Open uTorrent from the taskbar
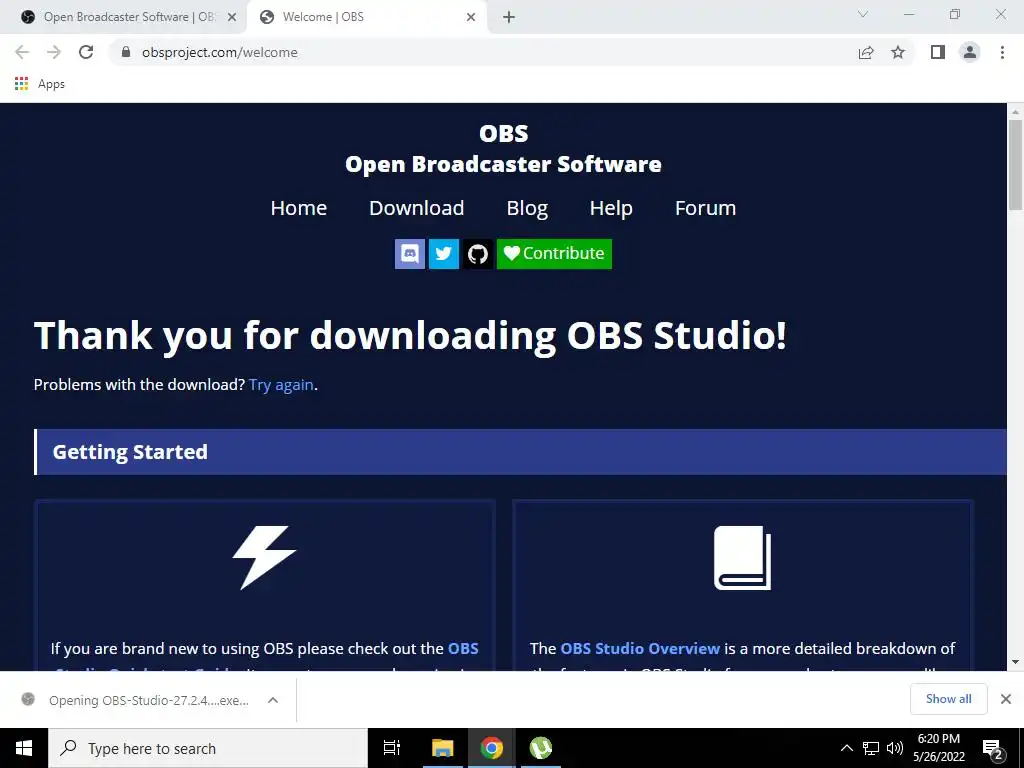The image size is (1024, 768). (541, 748)
